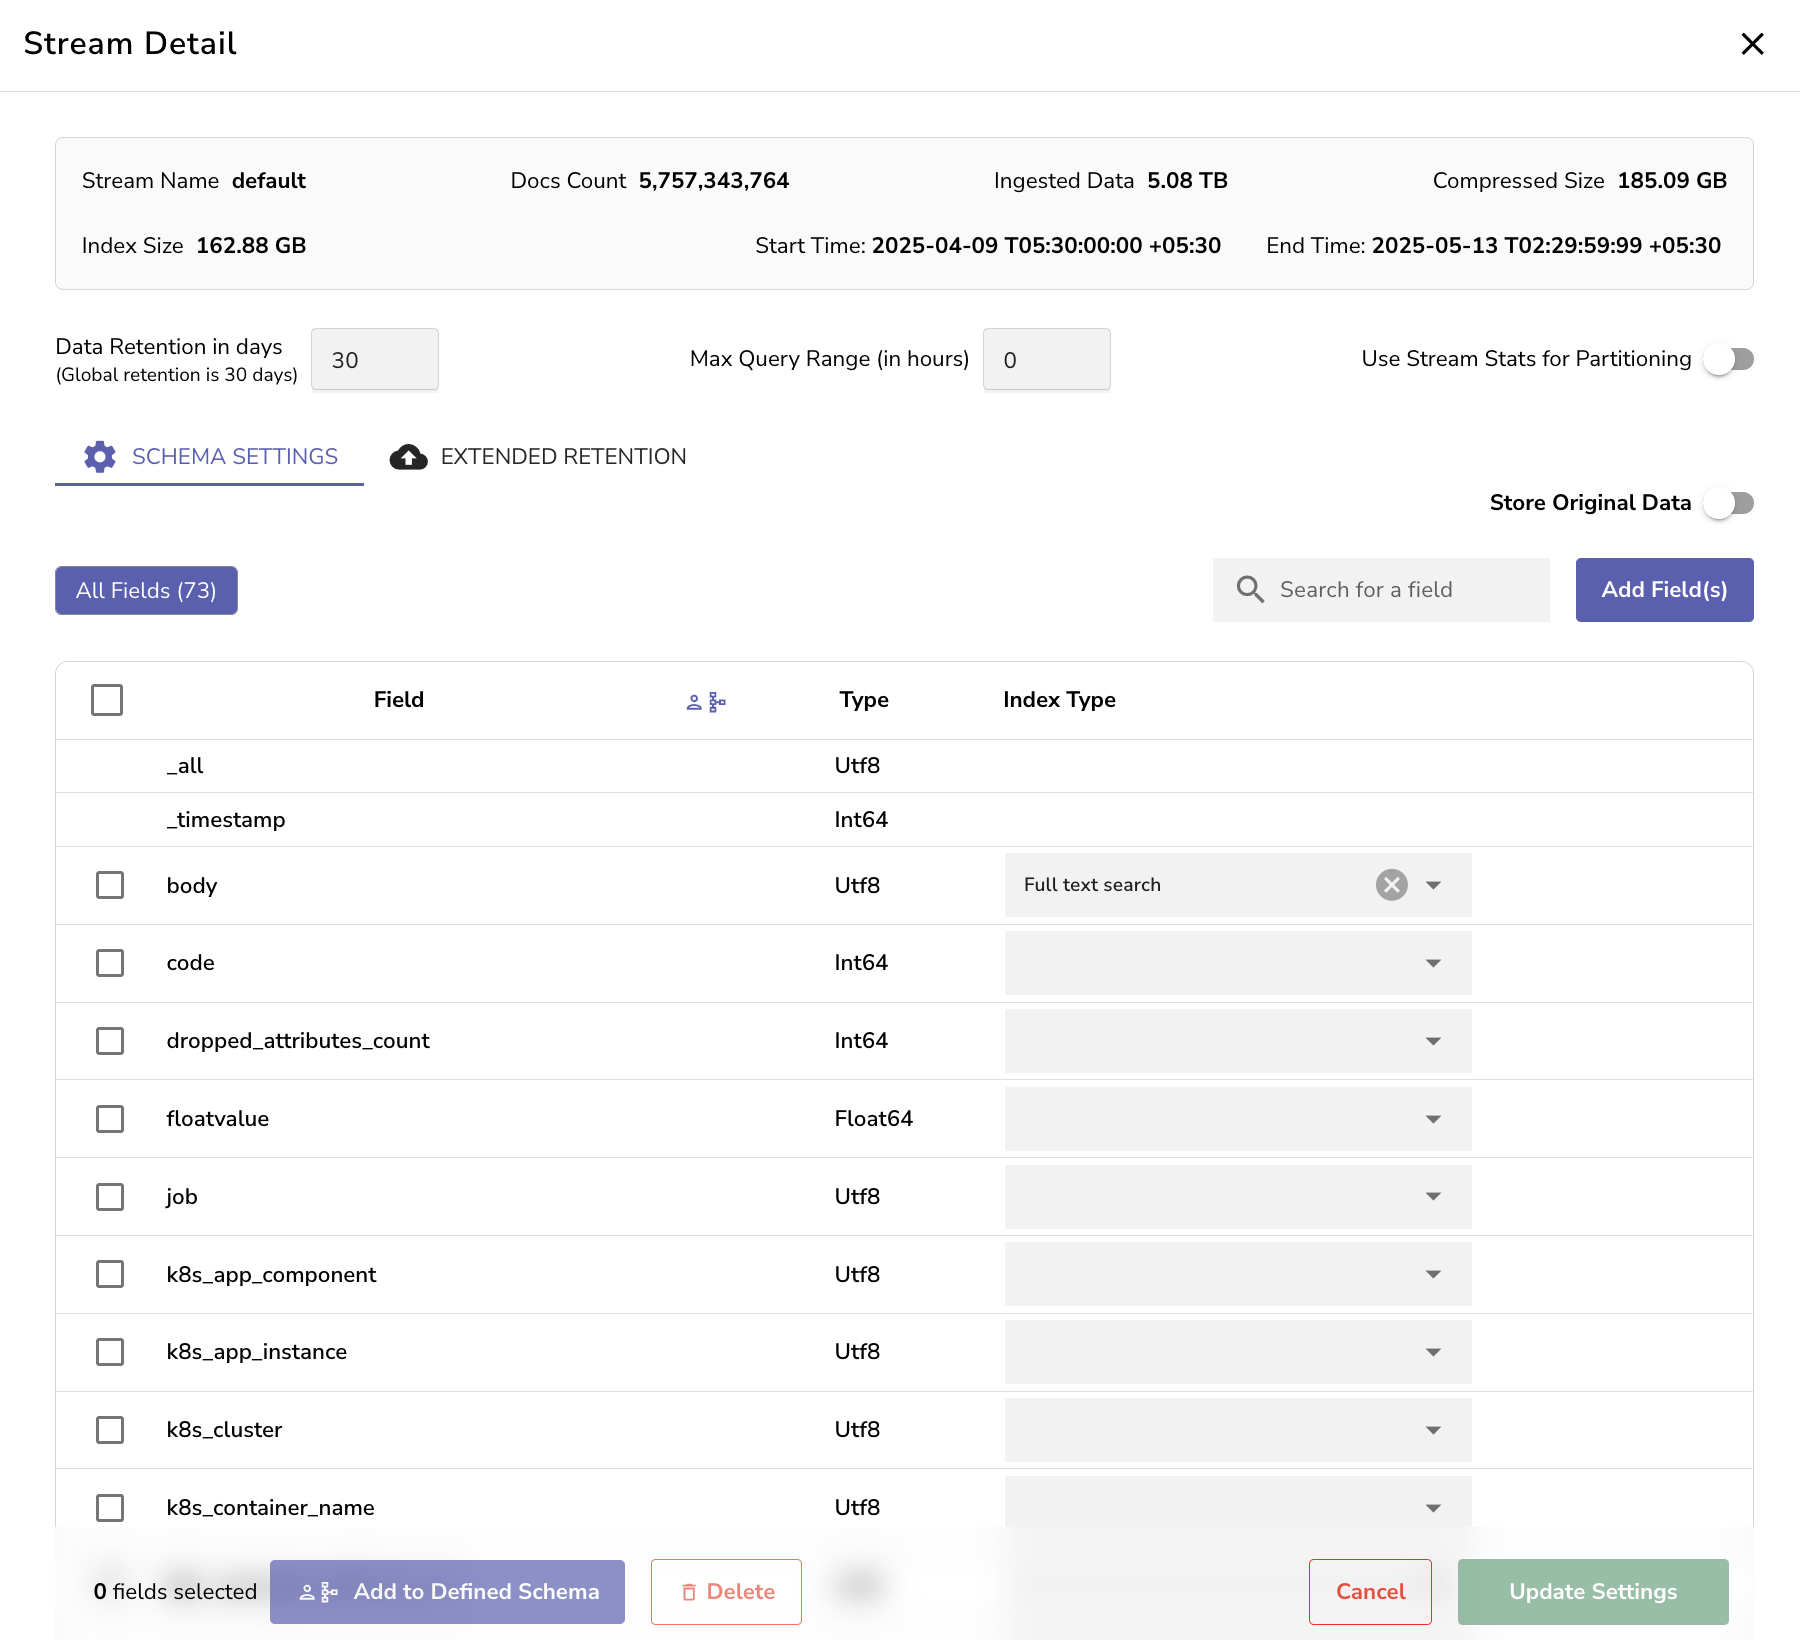Enable the Store Original Data switch

(1730, 503)
